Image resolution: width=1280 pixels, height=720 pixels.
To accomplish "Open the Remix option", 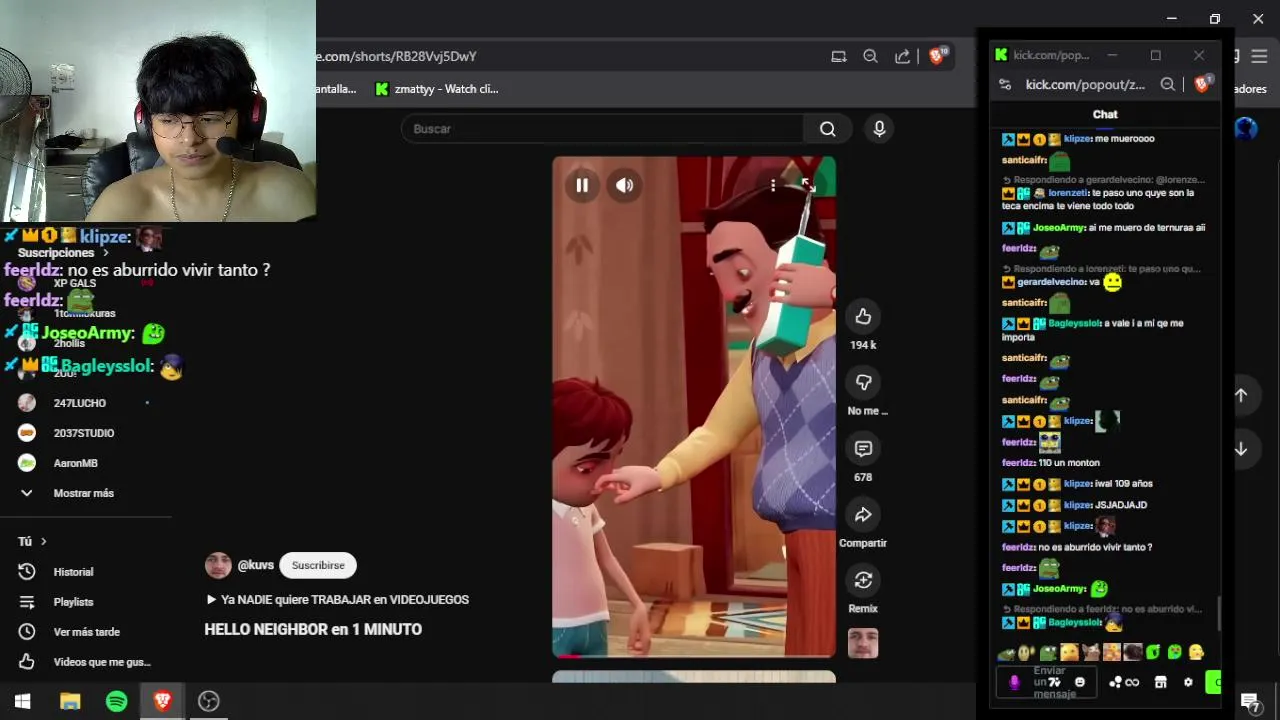I will 863,581.
